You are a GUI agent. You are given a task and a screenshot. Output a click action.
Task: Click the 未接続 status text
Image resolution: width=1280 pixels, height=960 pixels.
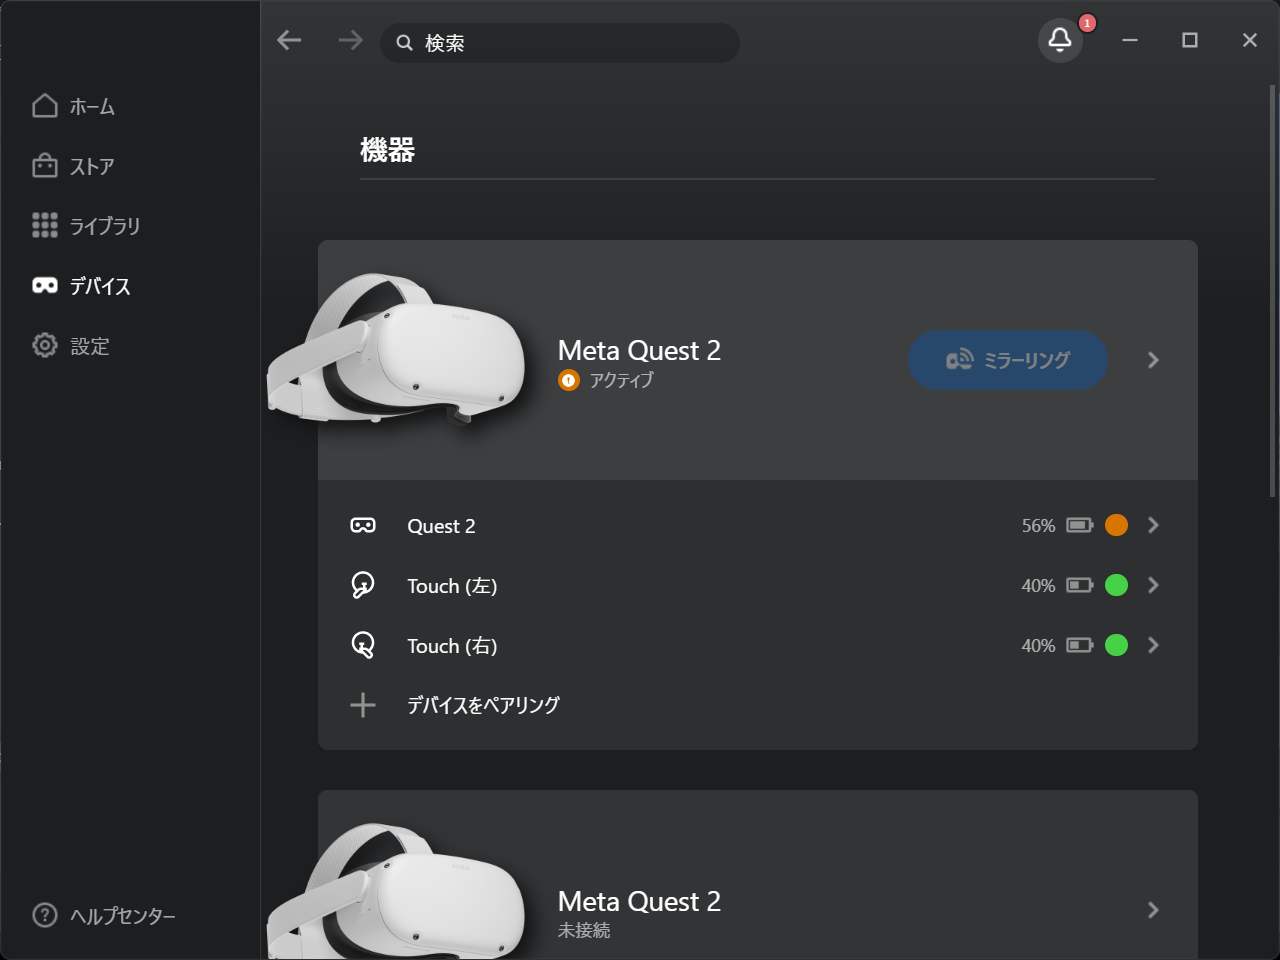click(x=584, y=930)
